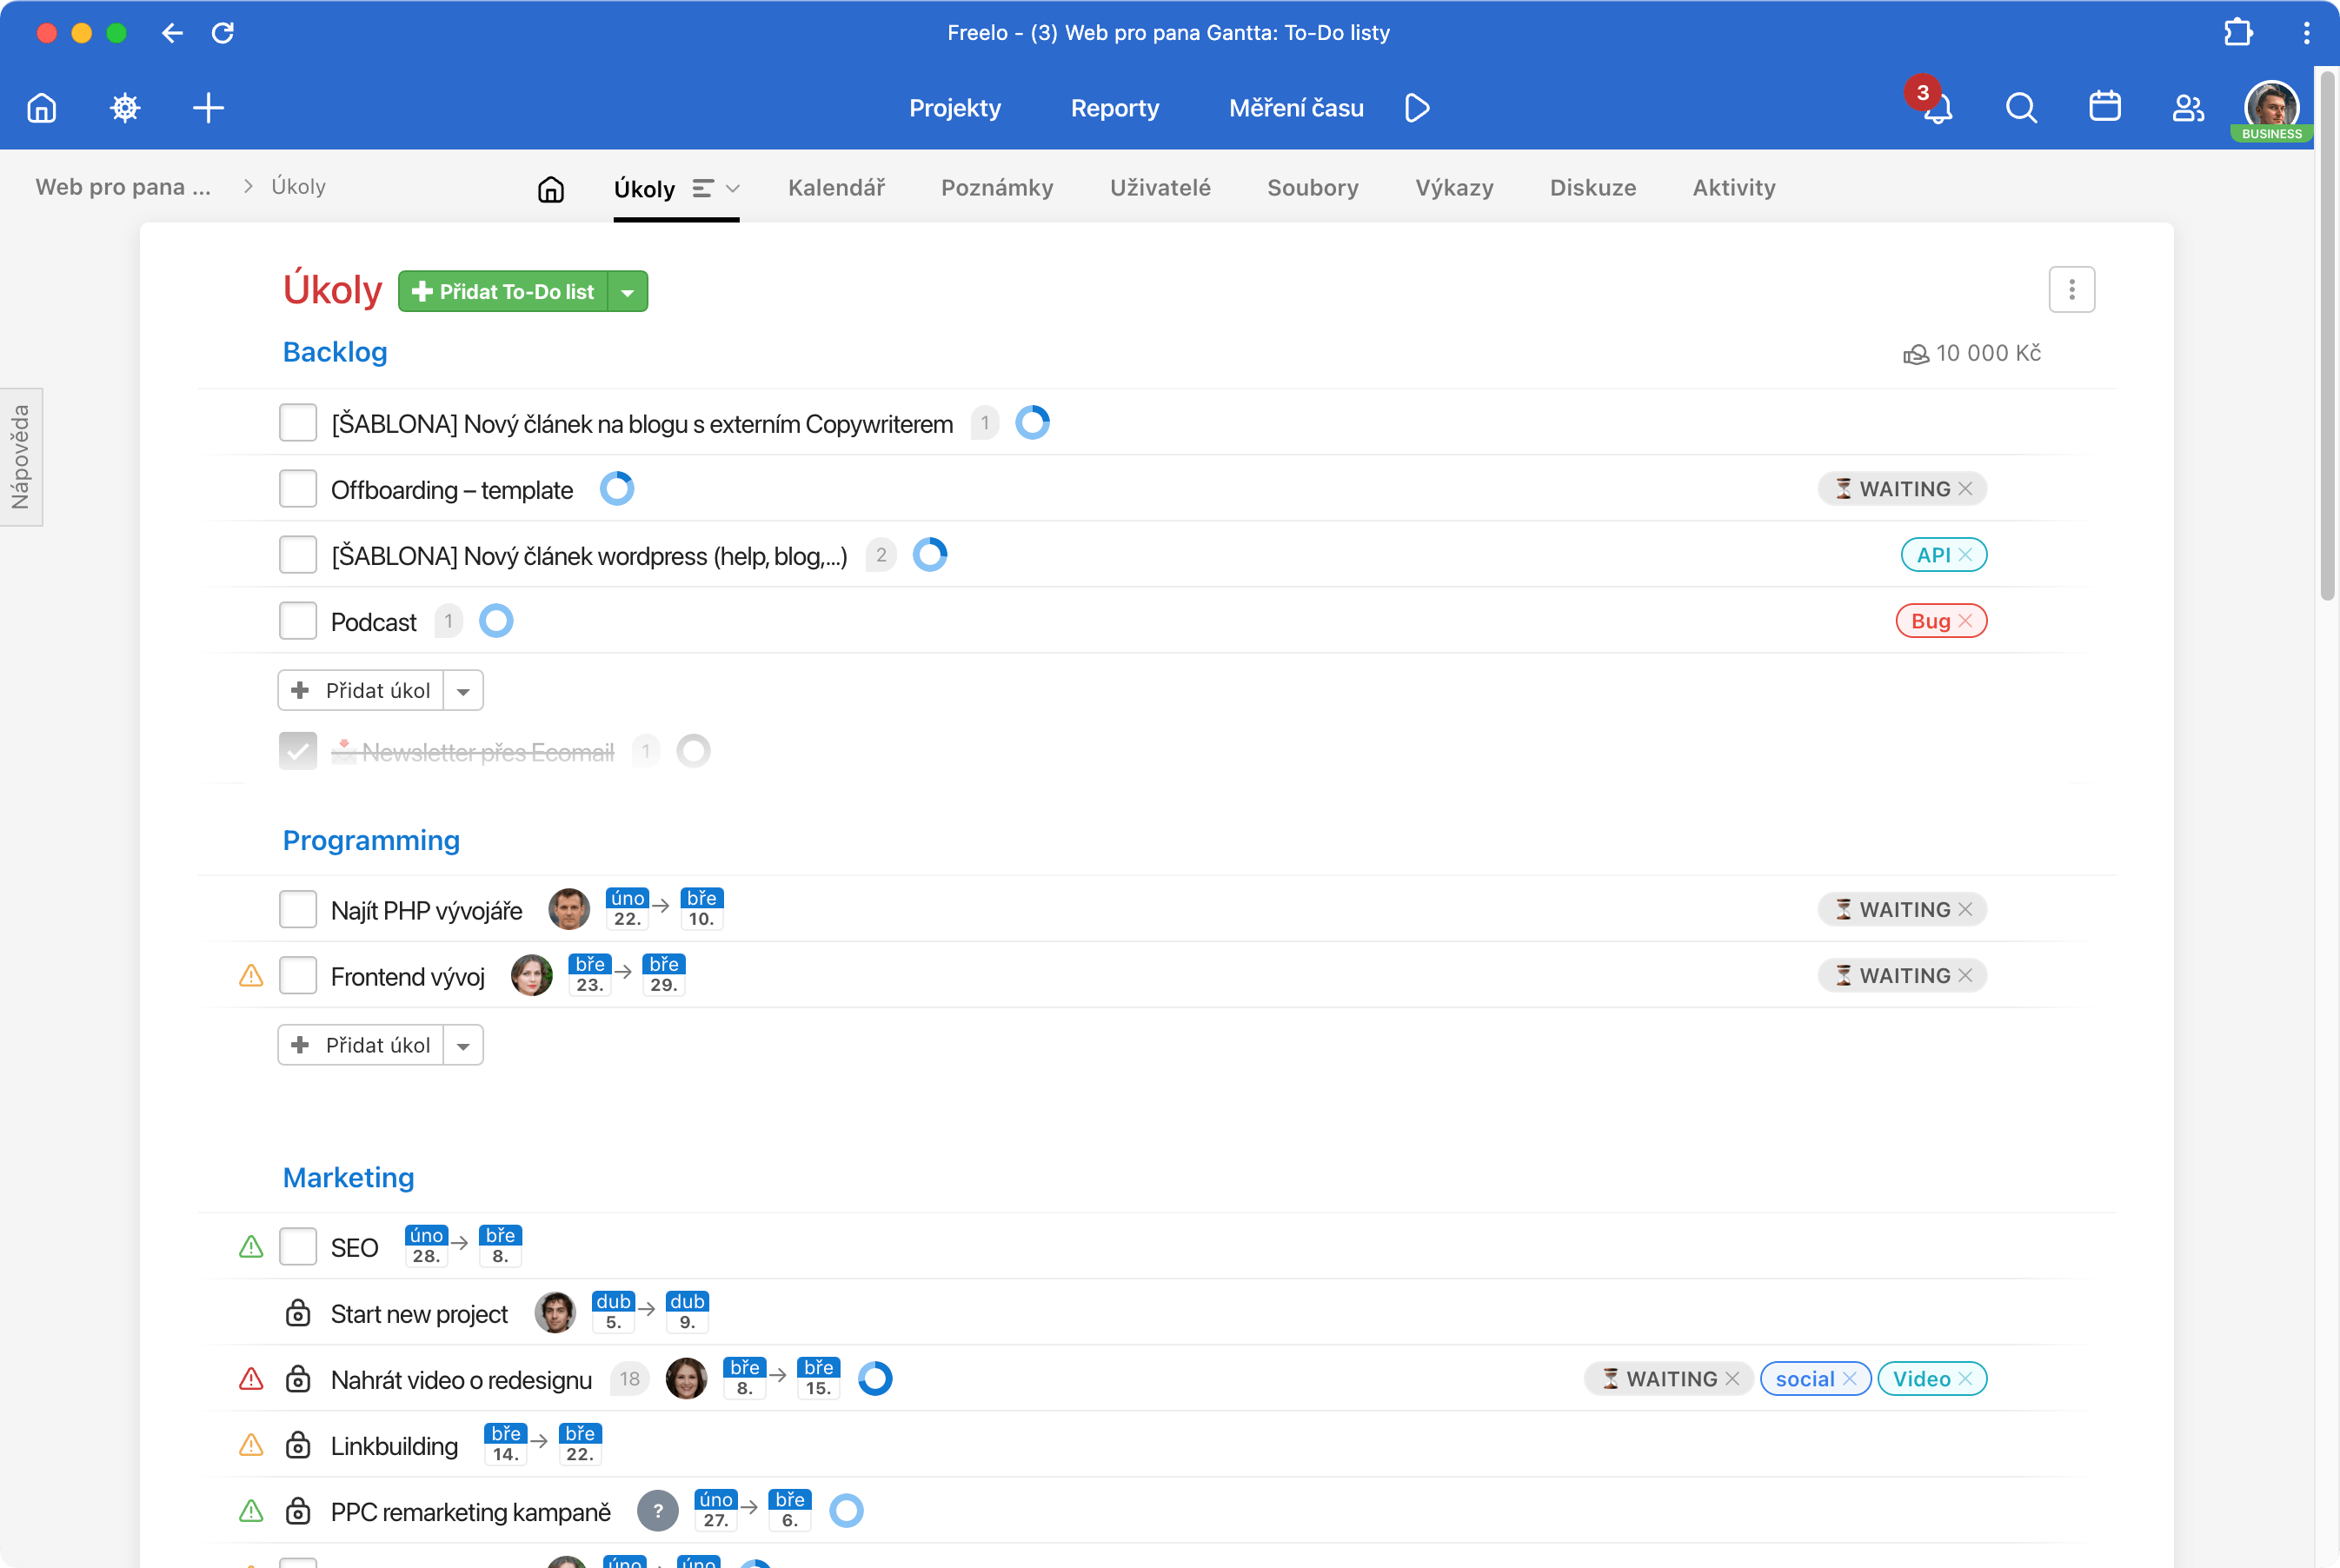Screen dimensions: 2340x1568
Task: Remove the WAITING label from Offboarding – template
Action: coord(1965,489)
